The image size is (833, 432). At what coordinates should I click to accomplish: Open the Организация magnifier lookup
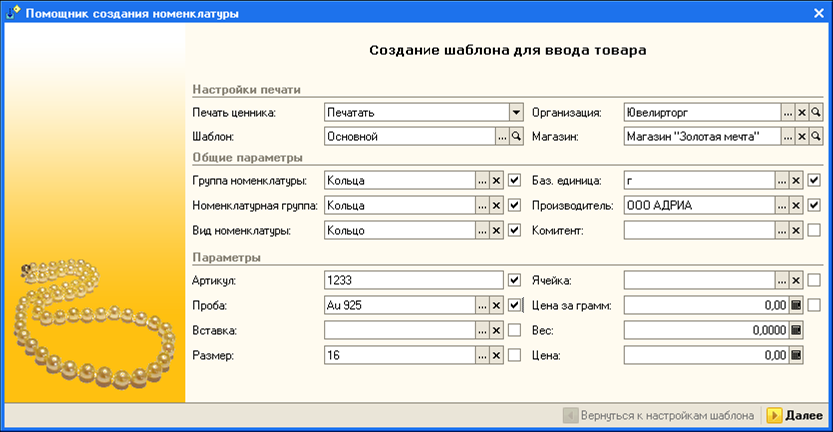[x=816, y=113]
